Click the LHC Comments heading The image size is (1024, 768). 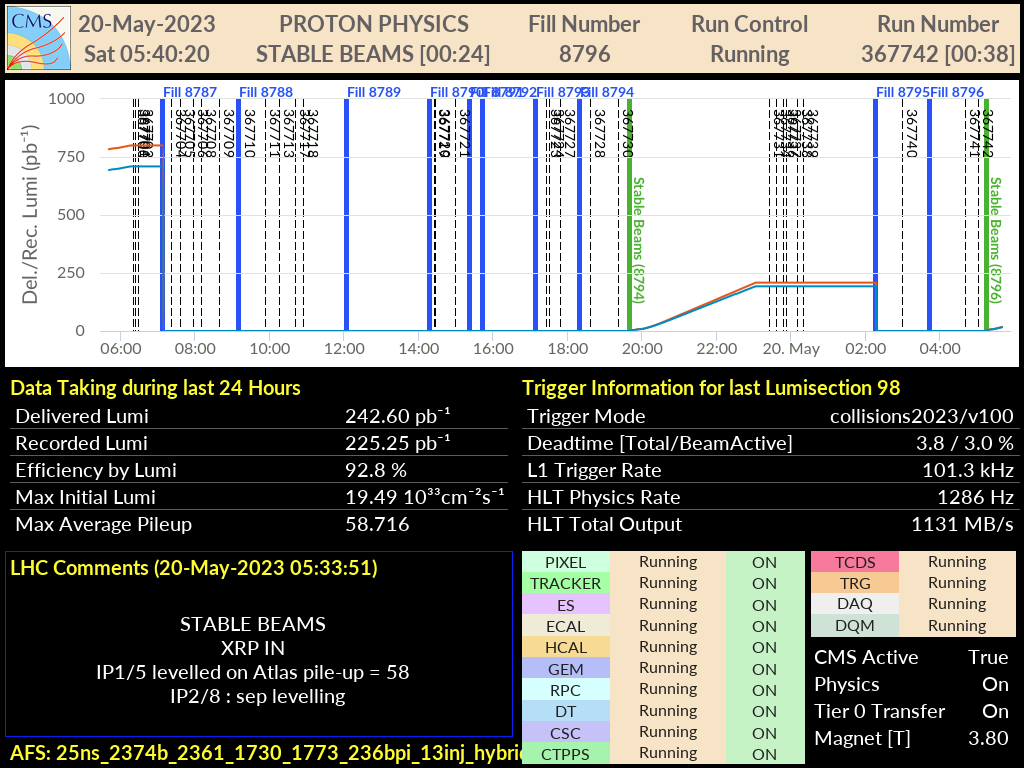coord(194,568)
